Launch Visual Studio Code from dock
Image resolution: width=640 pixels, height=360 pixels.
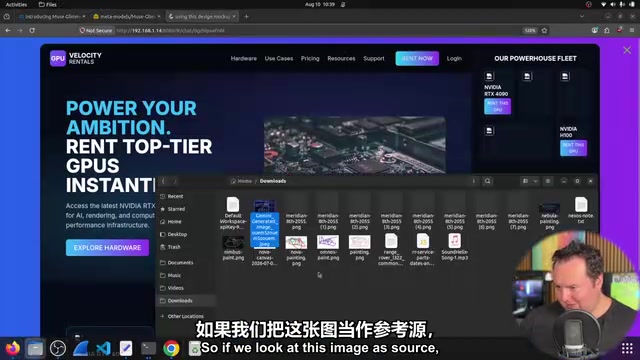(103, 348)
